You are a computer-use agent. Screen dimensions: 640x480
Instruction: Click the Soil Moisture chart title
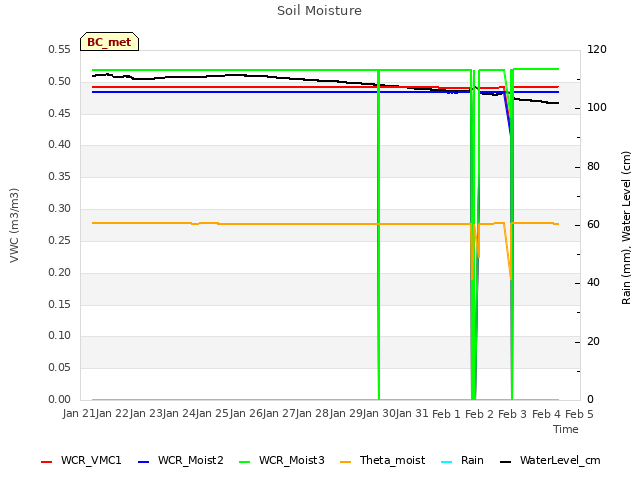pyautogui.click(x=319, y=11)
